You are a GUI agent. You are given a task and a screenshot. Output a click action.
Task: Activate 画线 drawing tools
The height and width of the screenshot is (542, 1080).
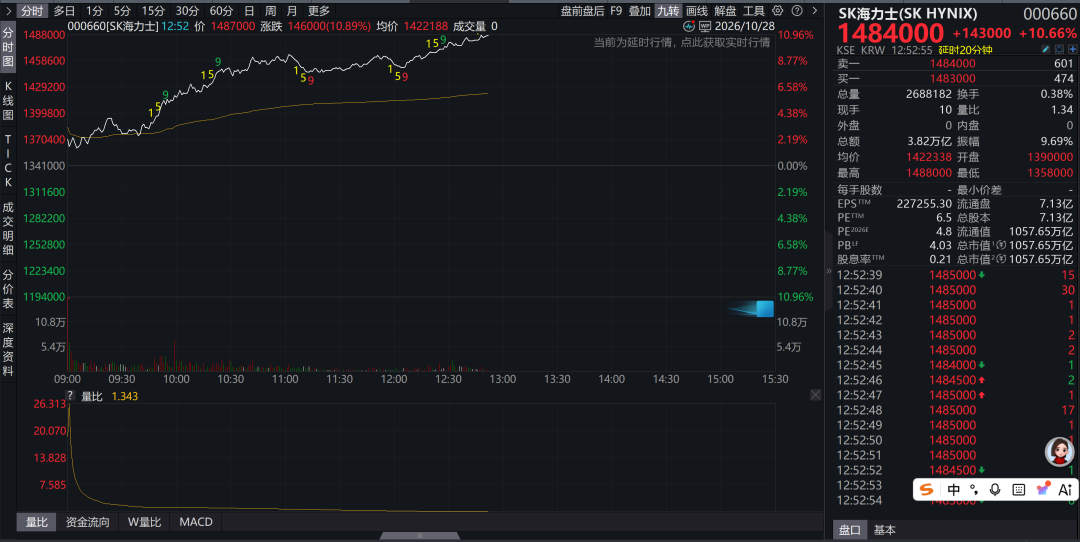[x=697, y=11]
